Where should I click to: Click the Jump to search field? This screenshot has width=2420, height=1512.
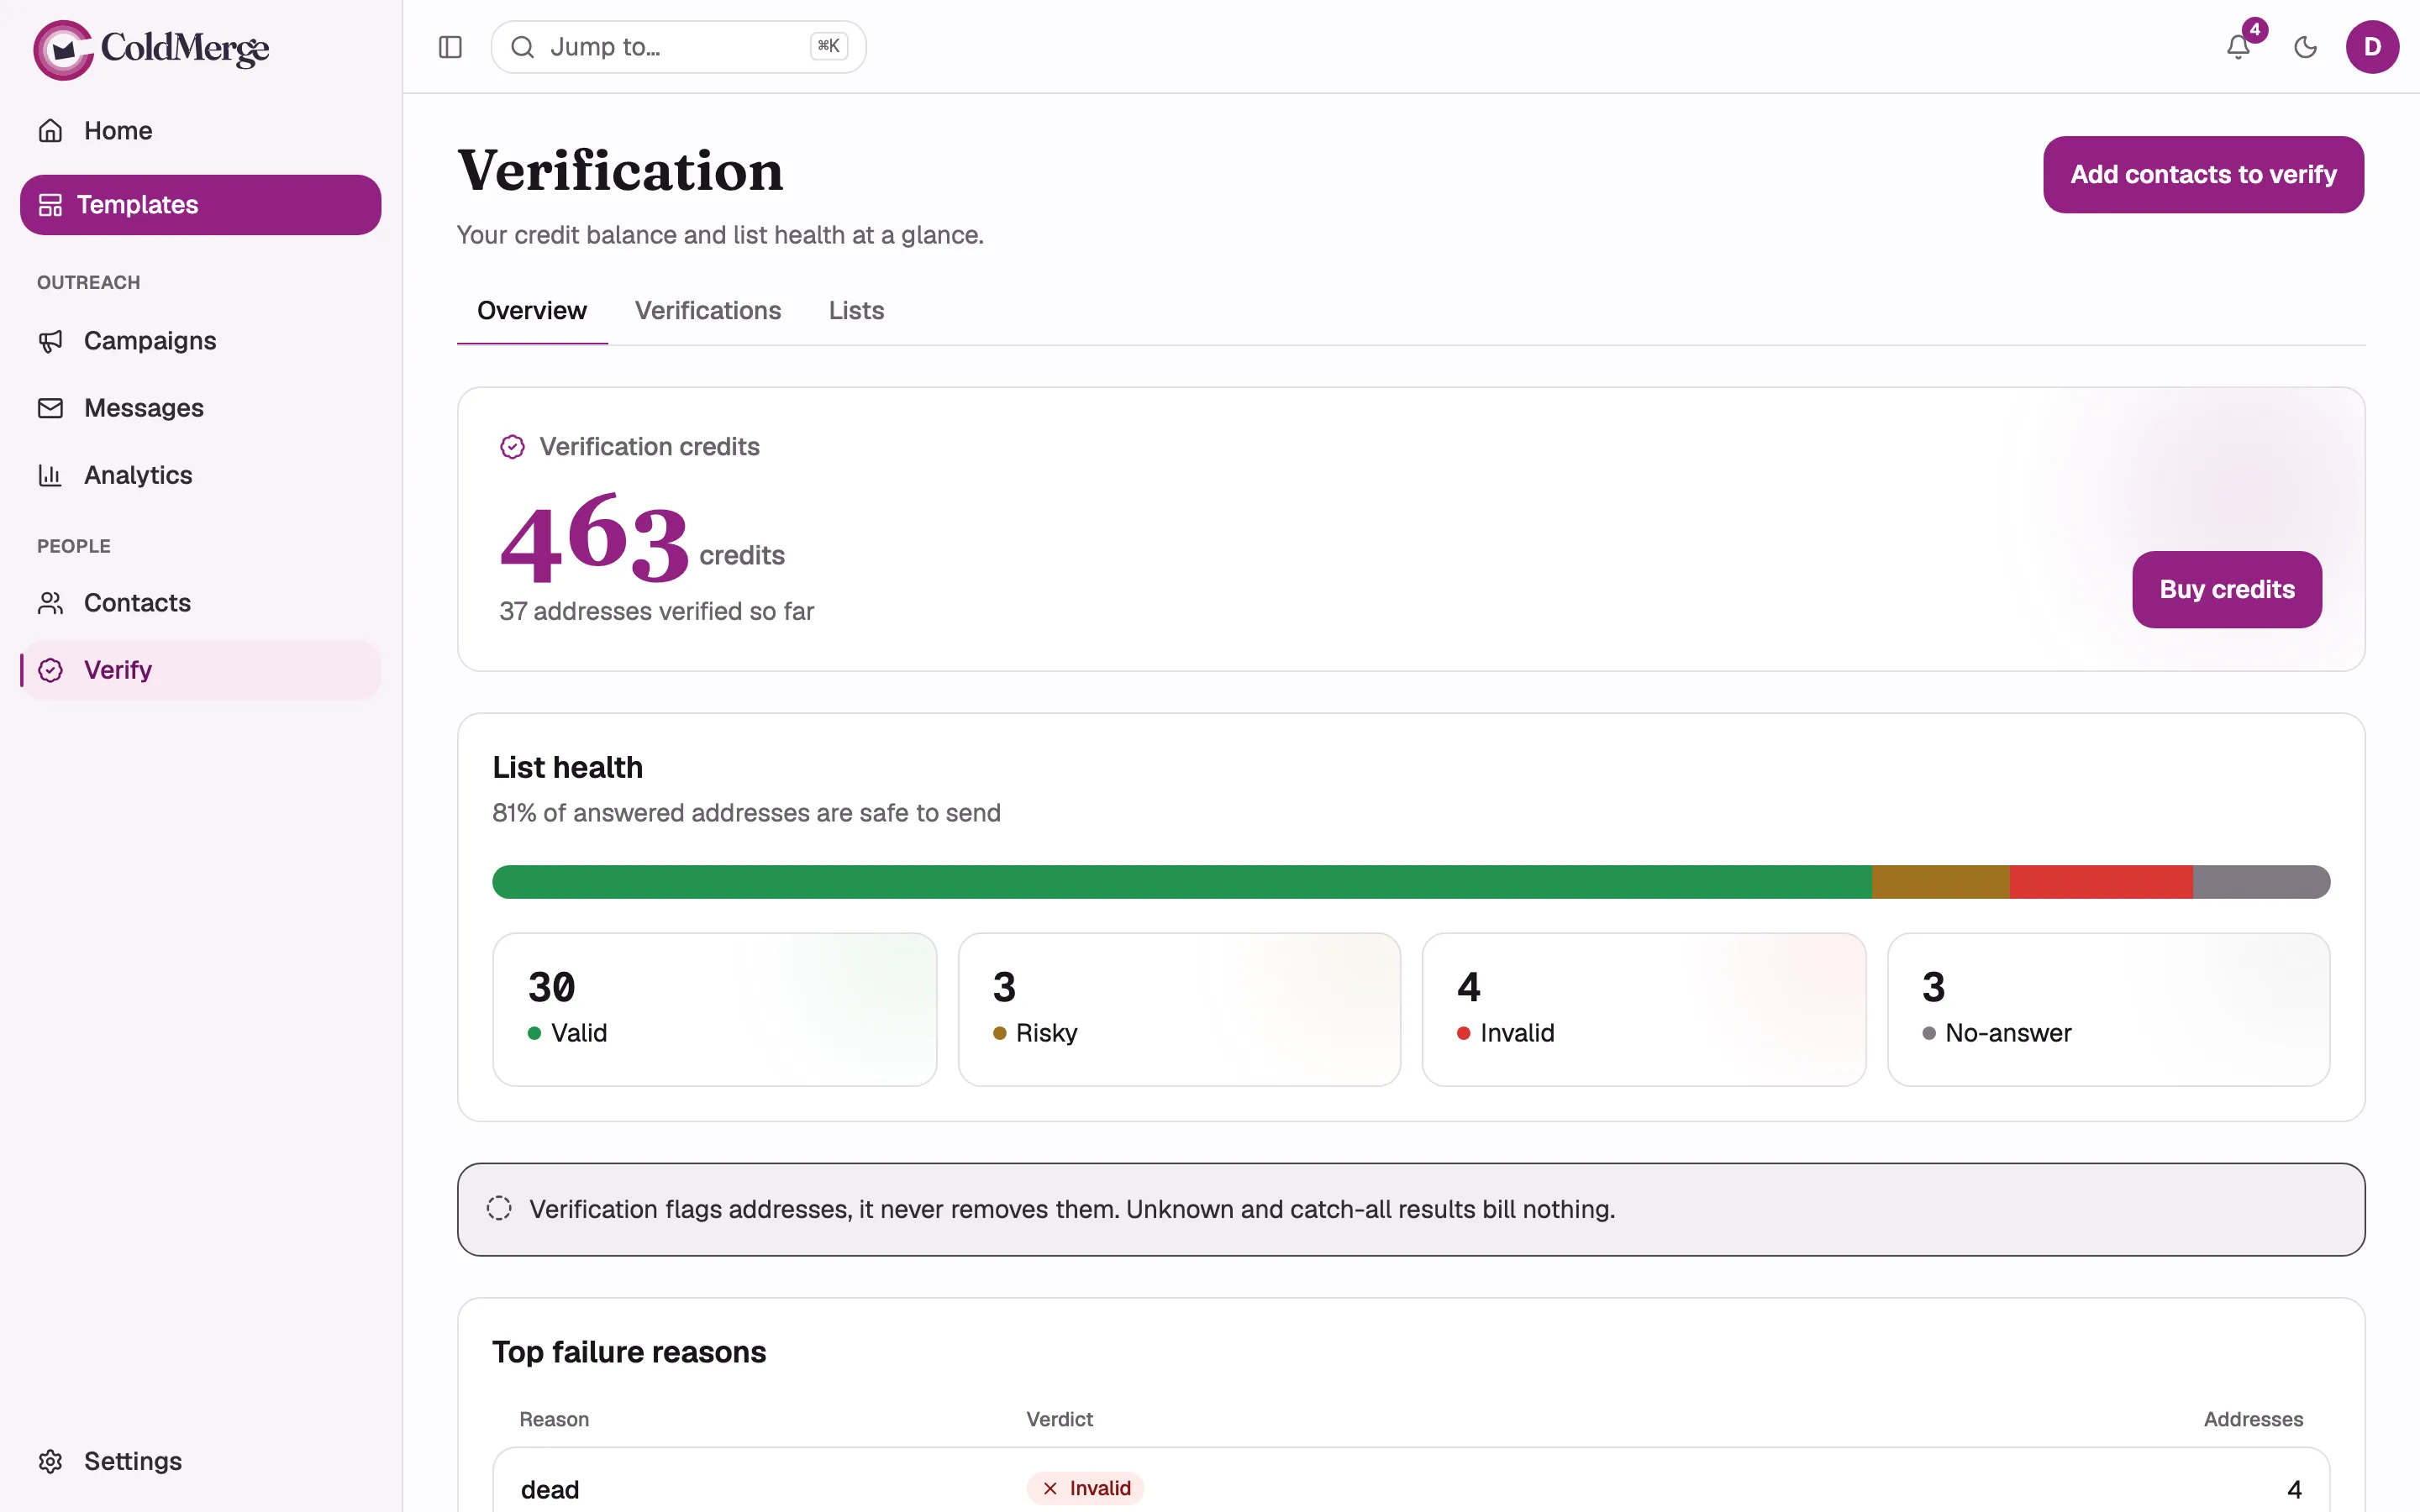coord(678,47)
